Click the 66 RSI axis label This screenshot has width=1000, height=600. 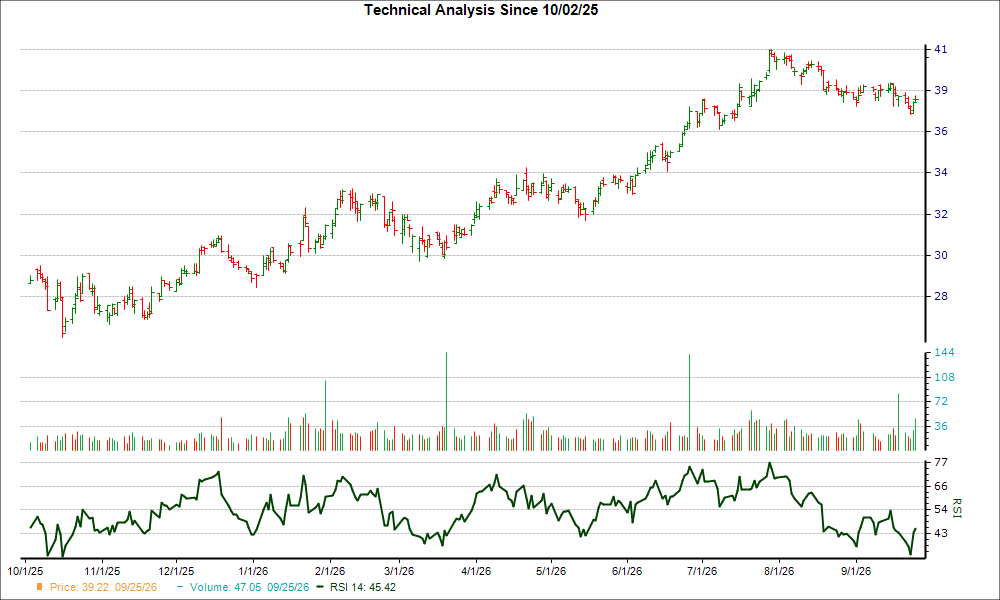[x=941, y=487]
